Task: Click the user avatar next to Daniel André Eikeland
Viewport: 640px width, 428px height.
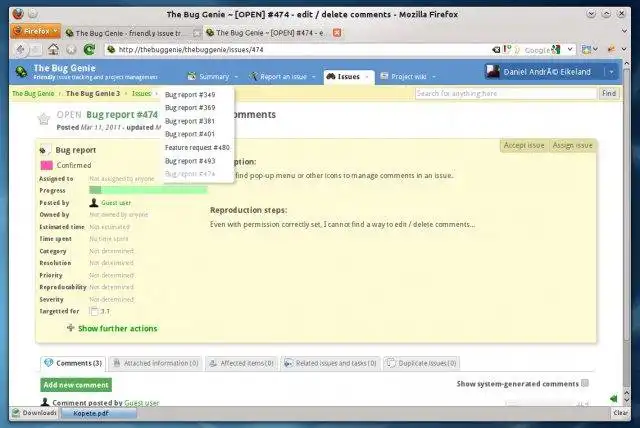Action: [493, 72]
